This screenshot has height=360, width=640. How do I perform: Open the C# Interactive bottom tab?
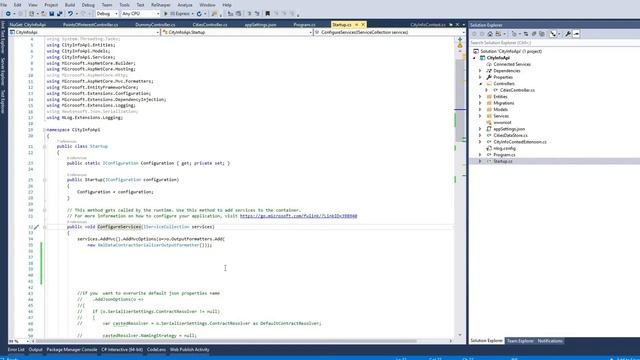click(122, 350)
